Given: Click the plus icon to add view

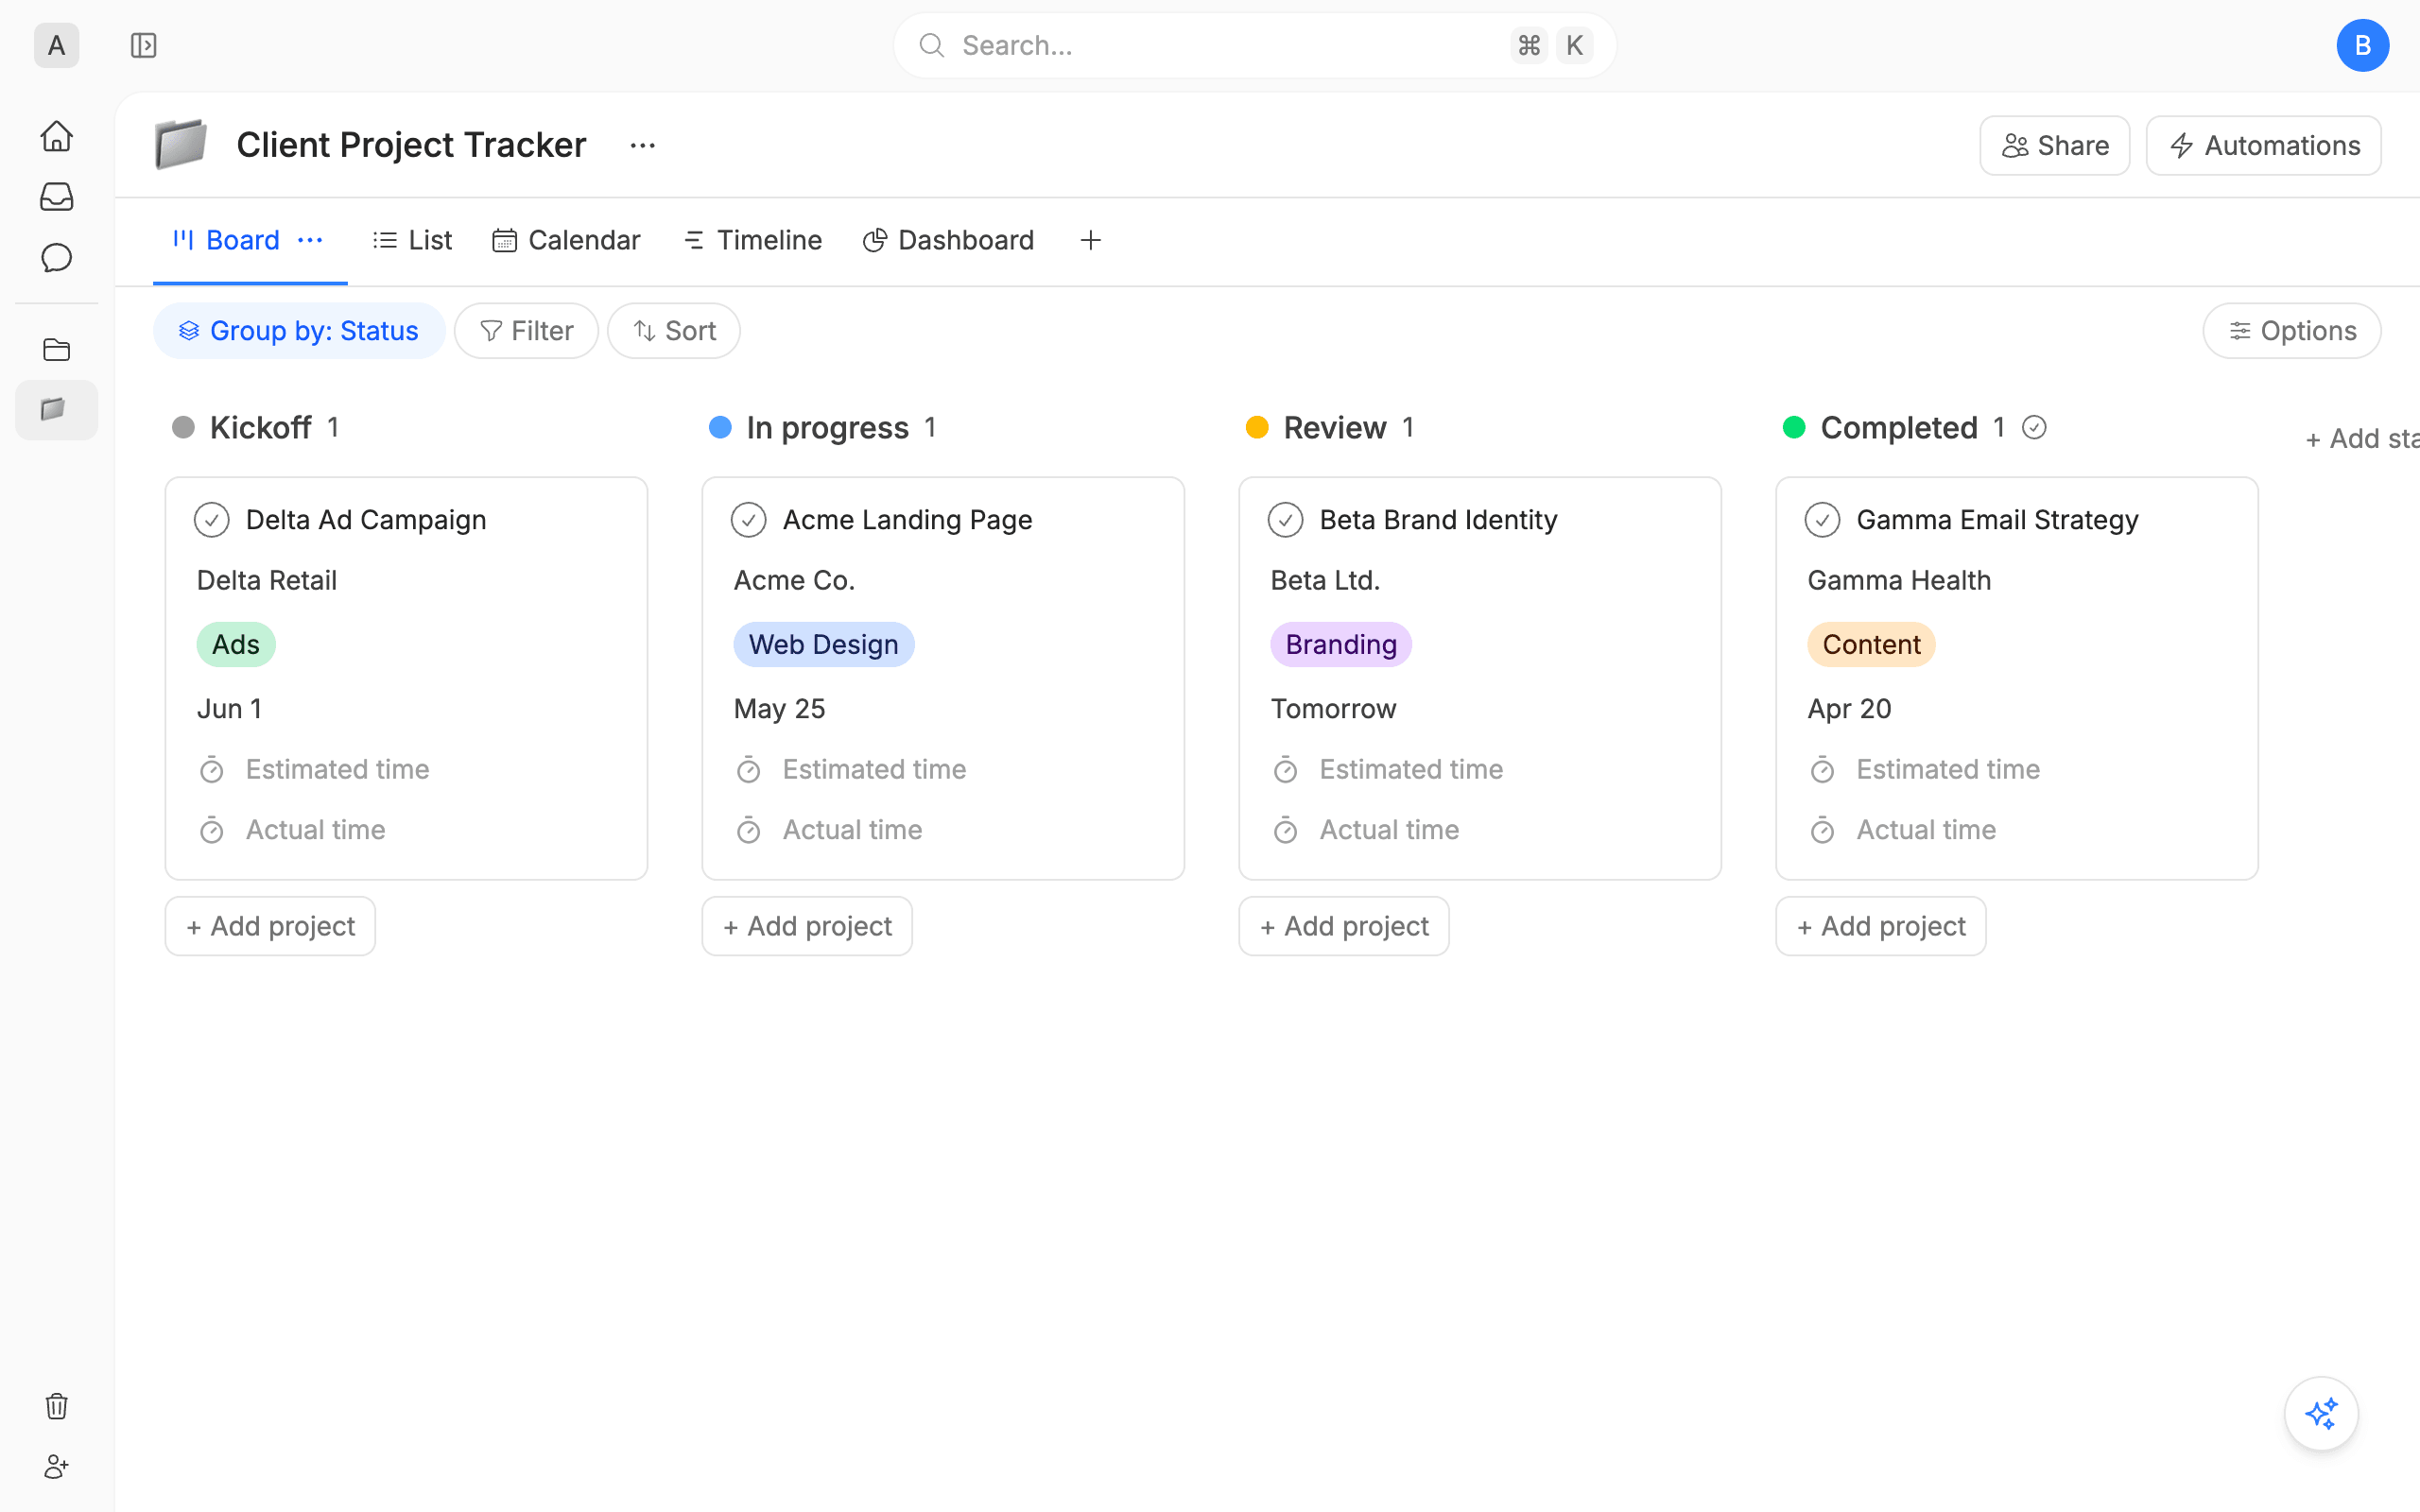Looking at the screenshot, I should (x=1091, y=240).
